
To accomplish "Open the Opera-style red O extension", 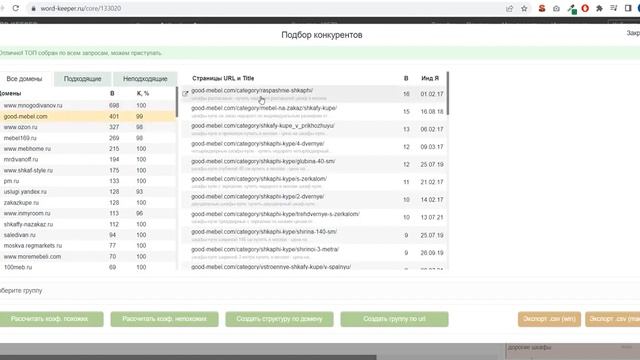I will point(585,8).
